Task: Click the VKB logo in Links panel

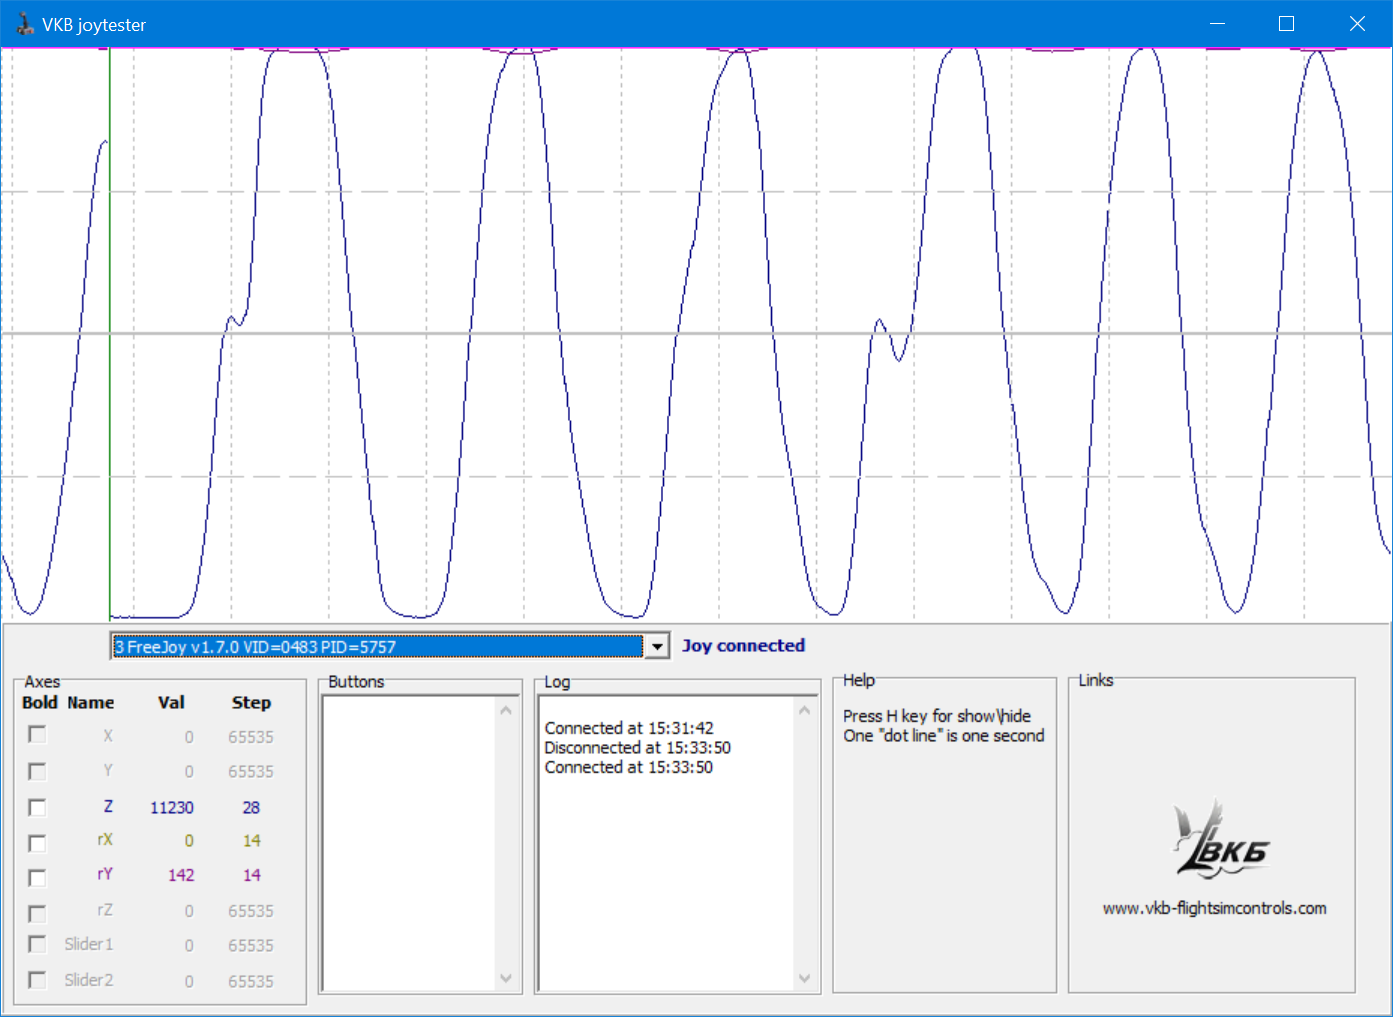Action: tap(1218, 841)
